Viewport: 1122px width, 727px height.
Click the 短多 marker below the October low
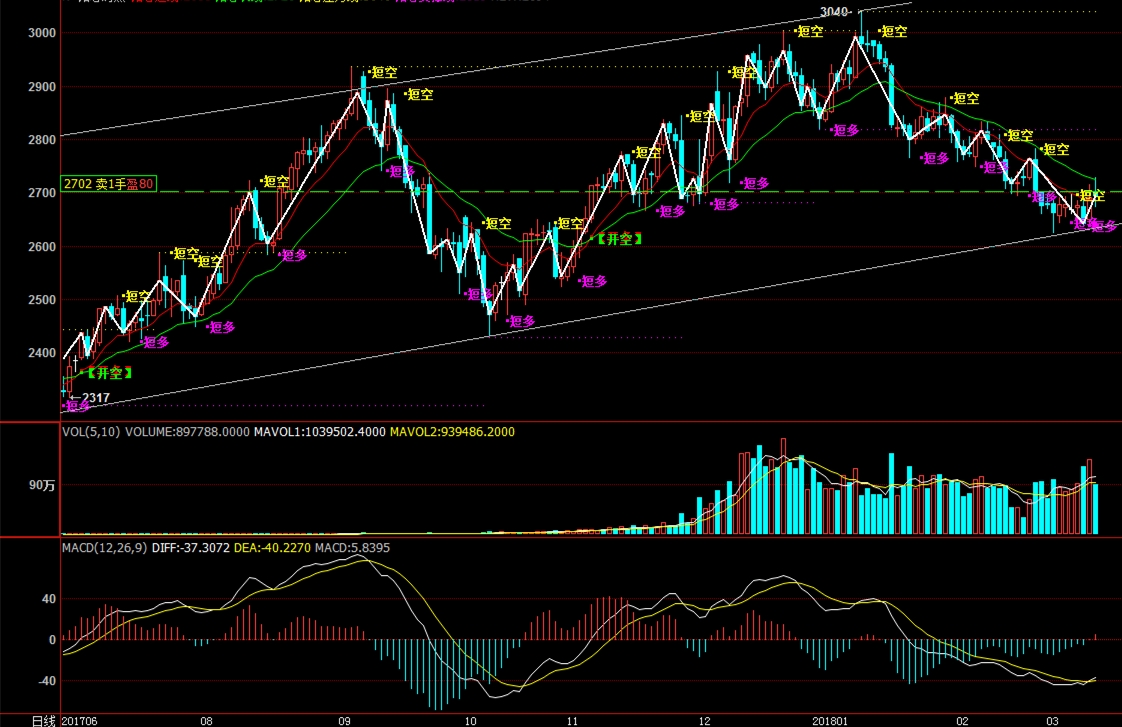coord(521,322)
